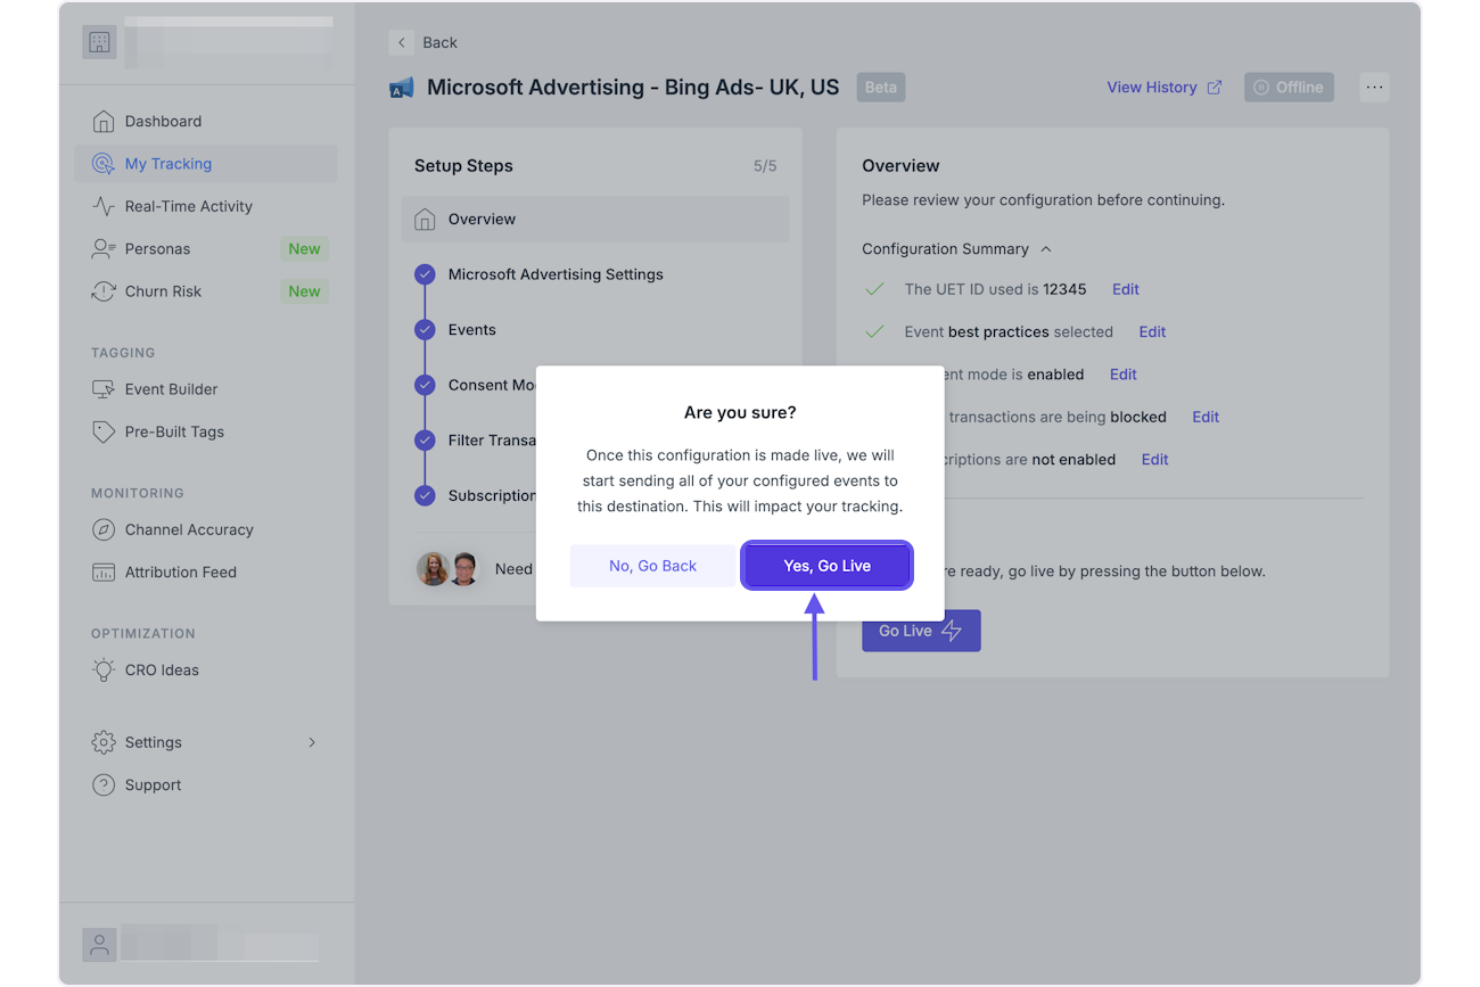This screenshot has width=1480, height=987.
Task: Click the Personas person icon
Action: (x=103, y=249)
